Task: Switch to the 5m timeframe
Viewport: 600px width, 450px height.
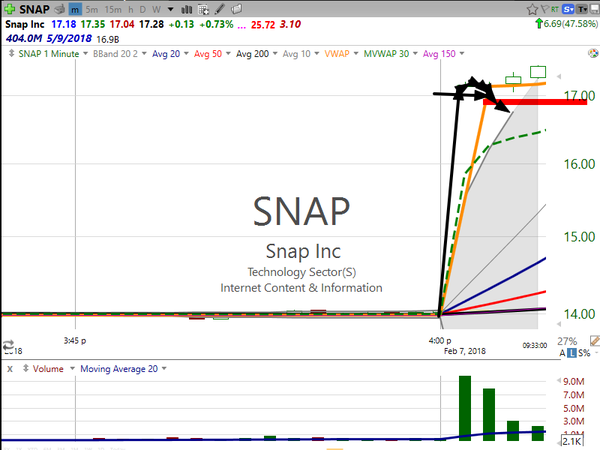Action: (91, 9)
